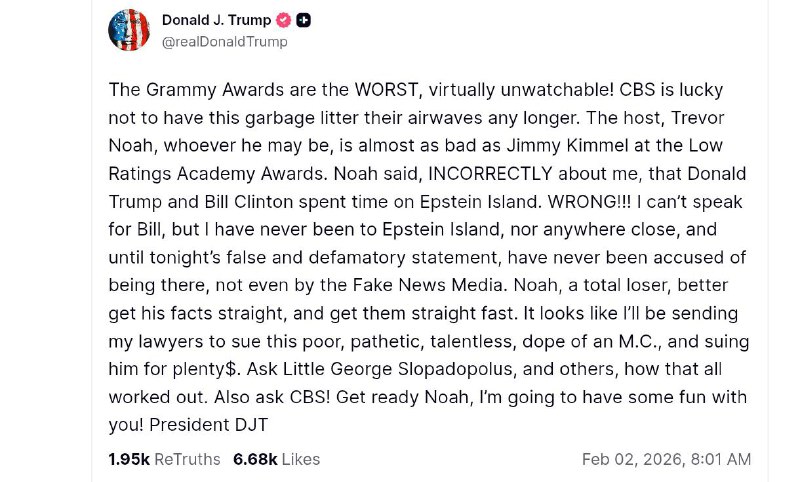Screen dimensions: 800x482
Task: Click the black plus badge icon
Action: coord(304,20)
